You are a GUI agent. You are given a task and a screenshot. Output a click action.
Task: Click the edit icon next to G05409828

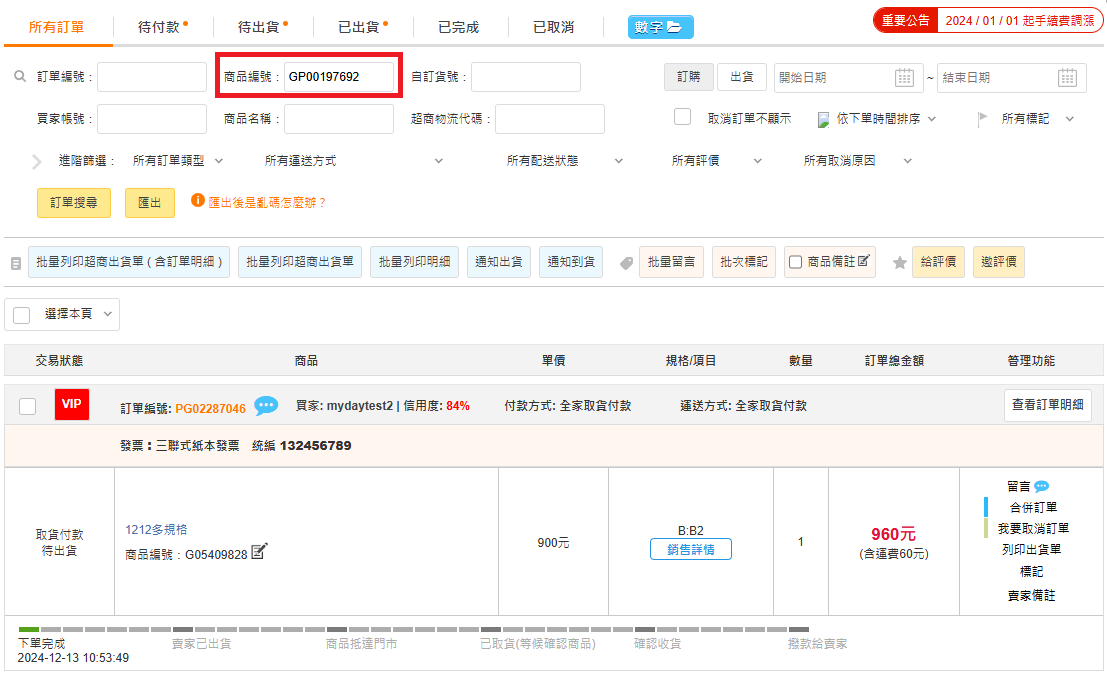click(259, 551)
